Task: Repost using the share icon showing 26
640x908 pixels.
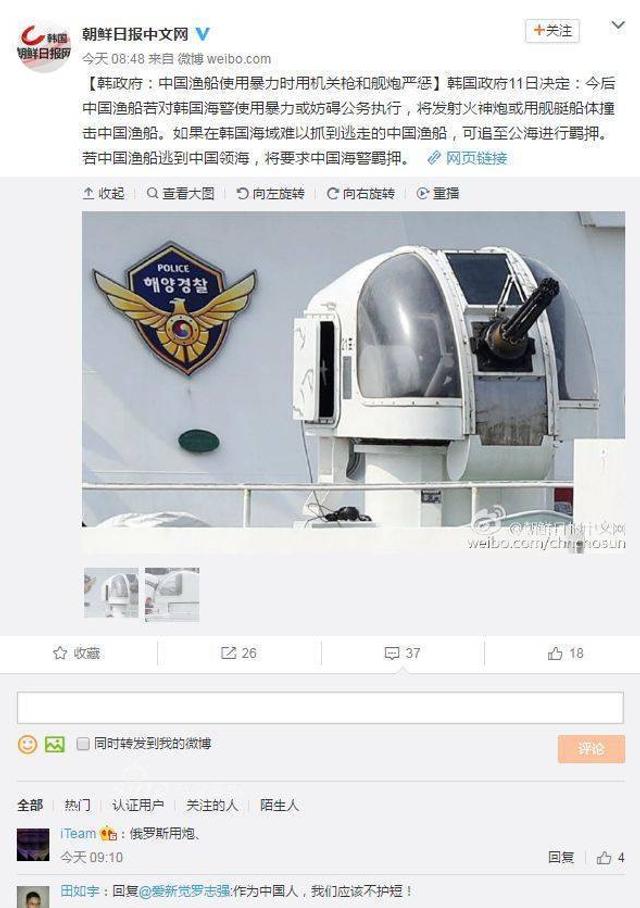Action: click(x=239, y=653)
